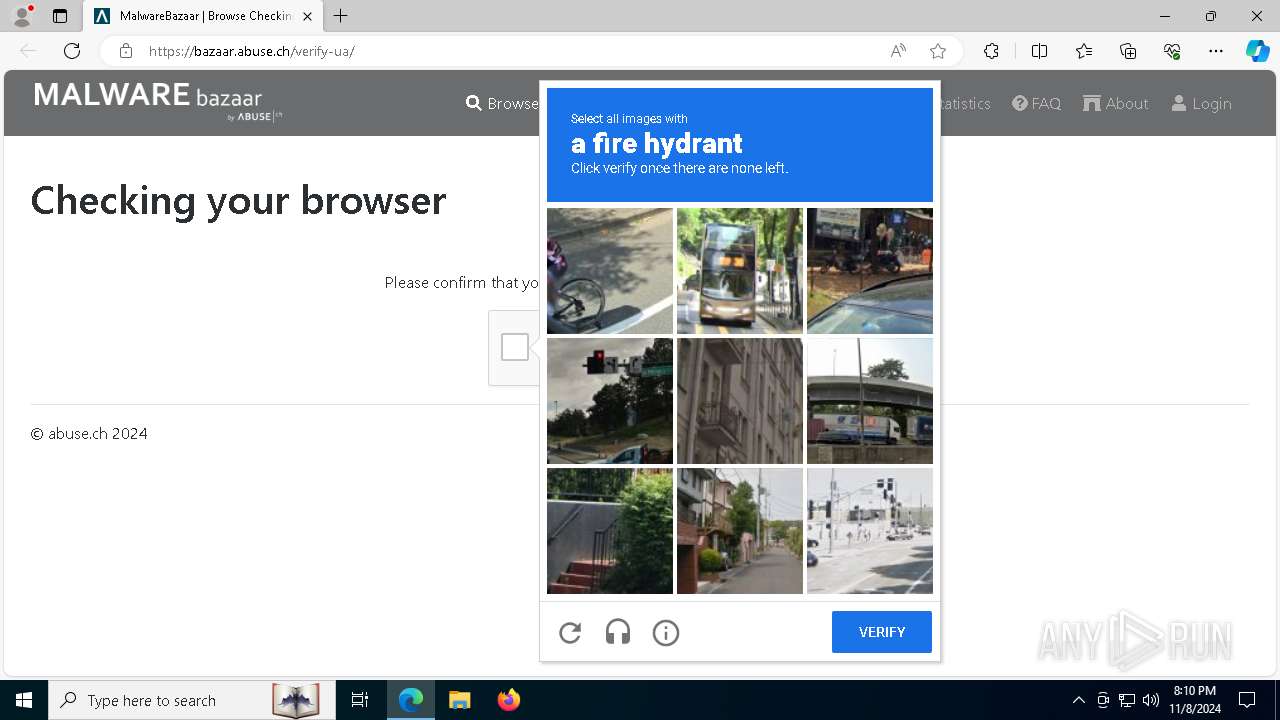The width and height of the screenshot is (1280, 720).
Task: Open the network tray icon
Action: [x=1127, y=700]
